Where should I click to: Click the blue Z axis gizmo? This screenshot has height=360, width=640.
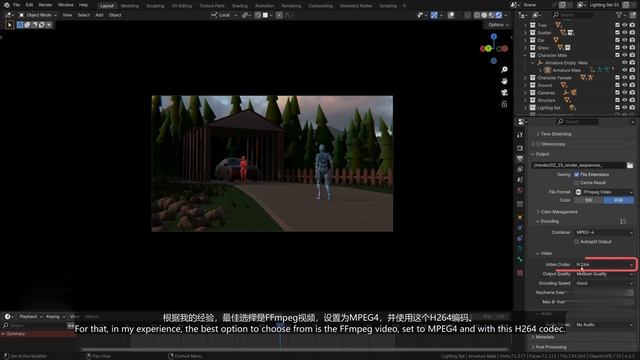click(494, 37)
